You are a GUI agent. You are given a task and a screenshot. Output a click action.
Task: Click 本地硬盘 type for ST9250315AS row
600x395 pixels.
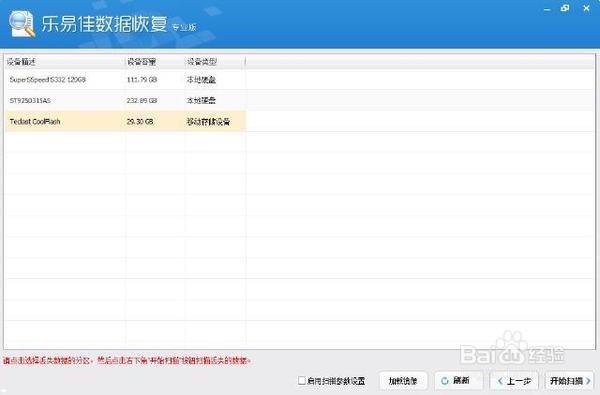tap(201, 101)
